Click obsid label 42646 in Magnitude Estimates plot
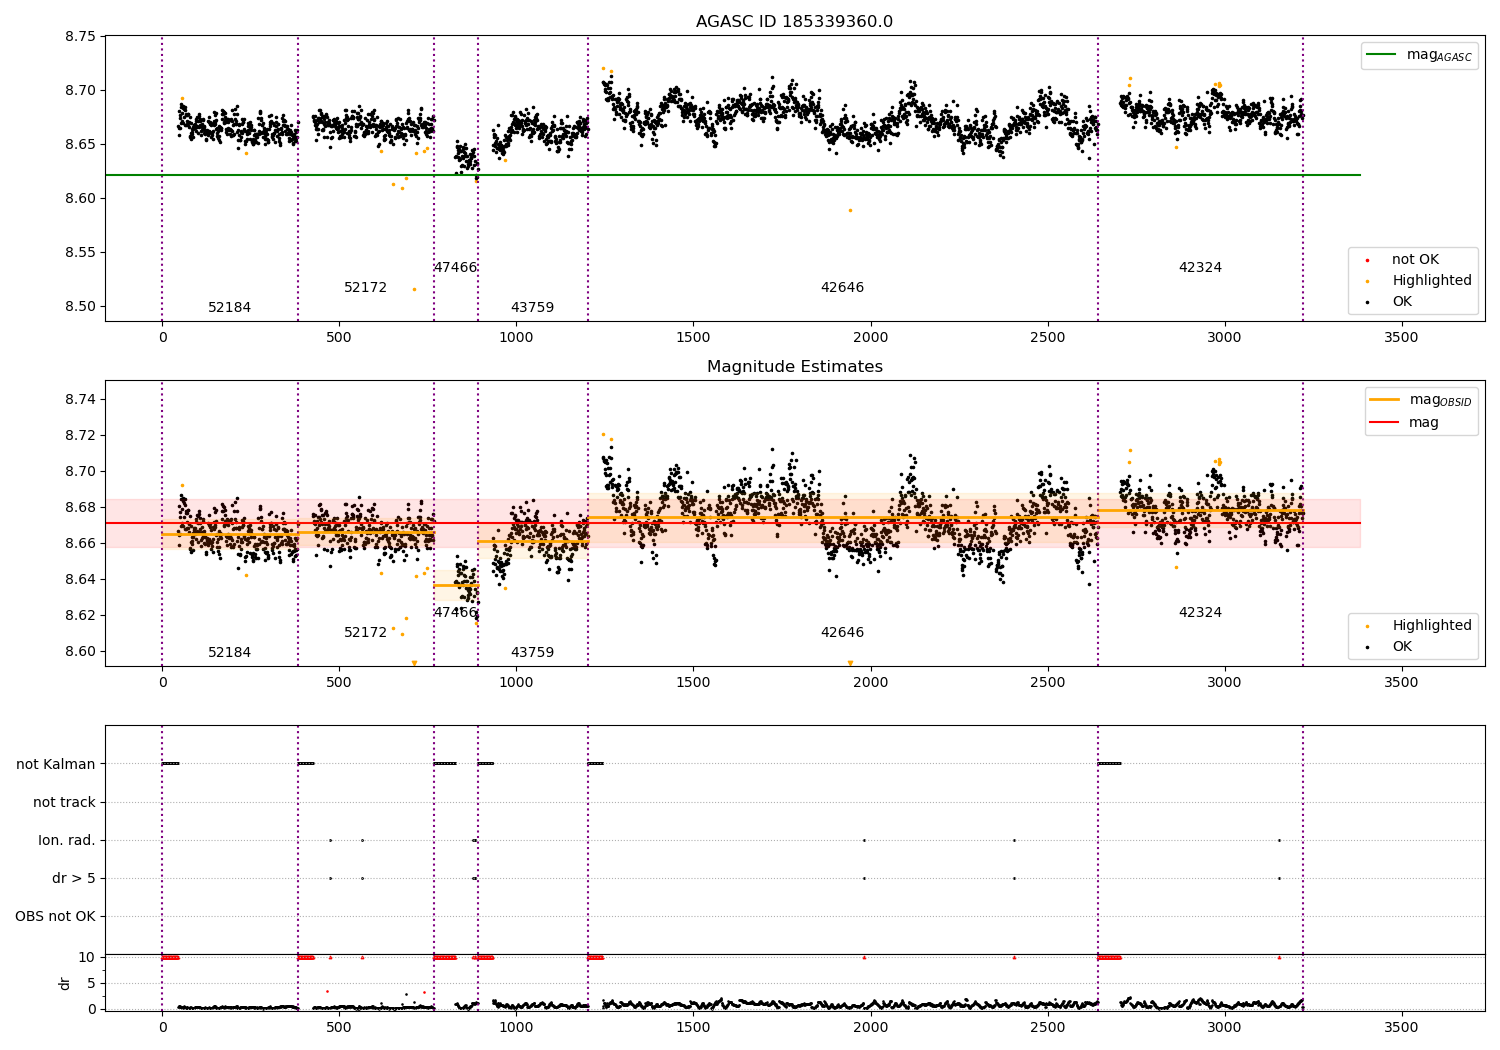Screen dimensions: 1500x1050 842,633
